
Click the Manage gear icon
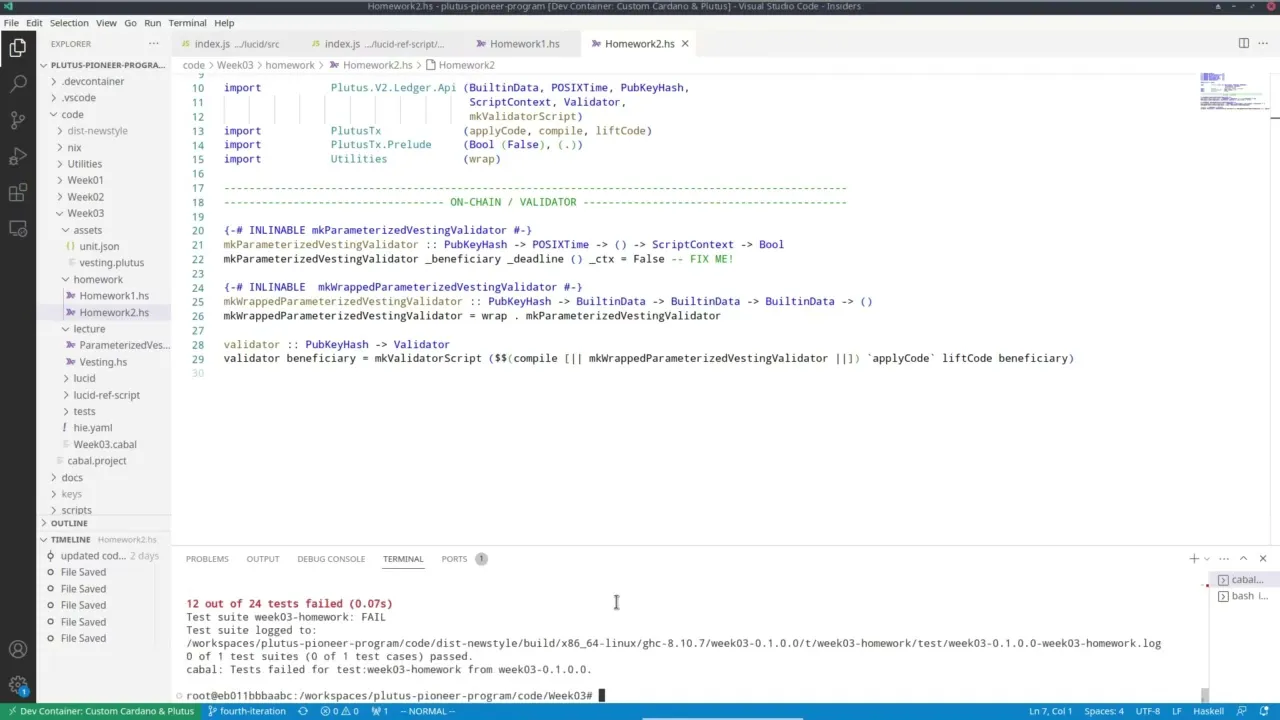coord(18,685)
